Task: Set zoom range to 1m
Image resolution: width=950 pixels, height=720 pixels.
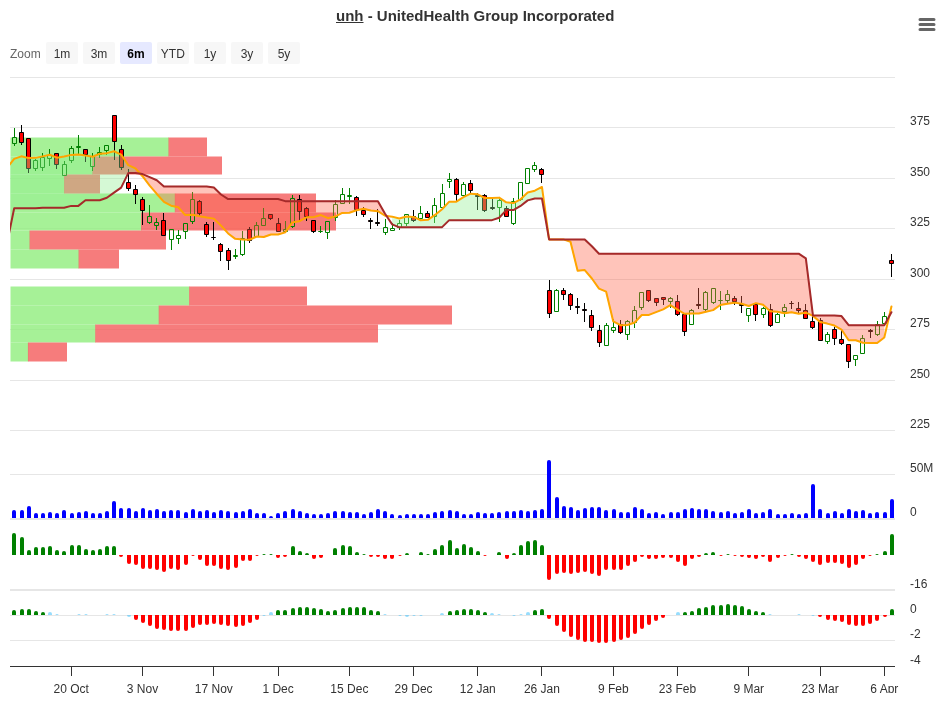Action: 62,53
